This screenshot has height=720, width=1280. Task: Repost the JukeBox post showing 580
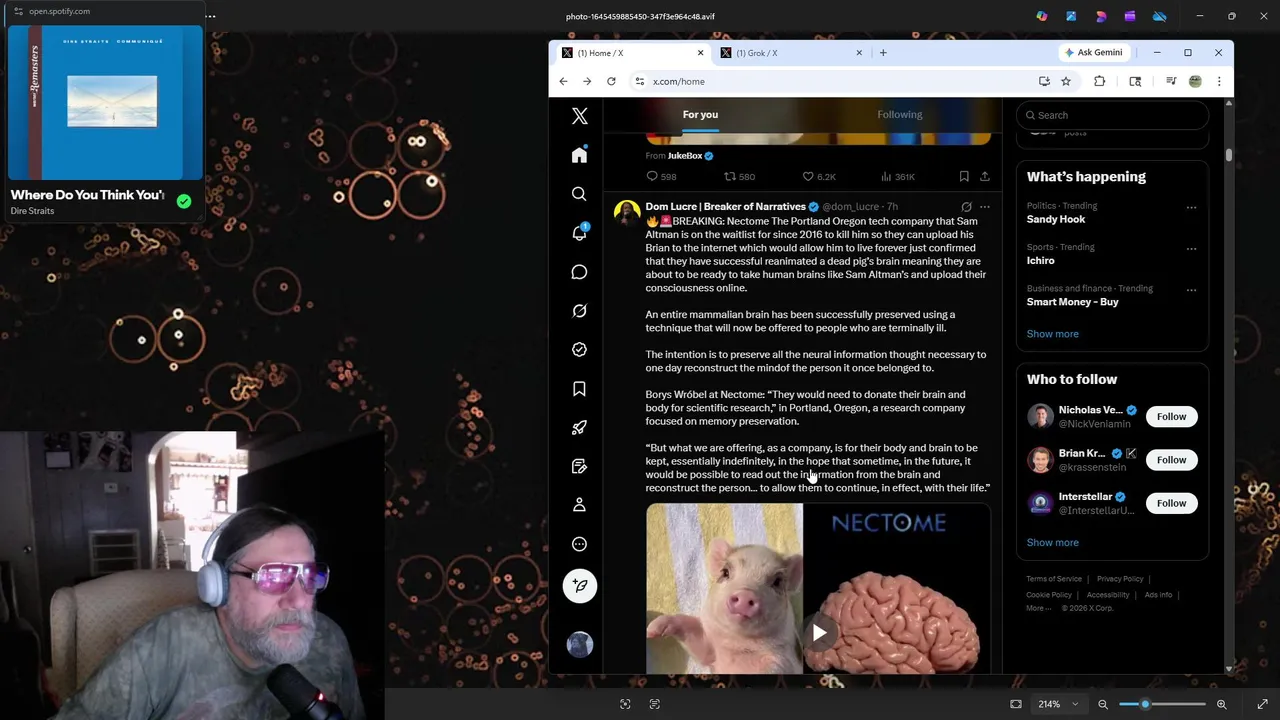click(739, 176)
